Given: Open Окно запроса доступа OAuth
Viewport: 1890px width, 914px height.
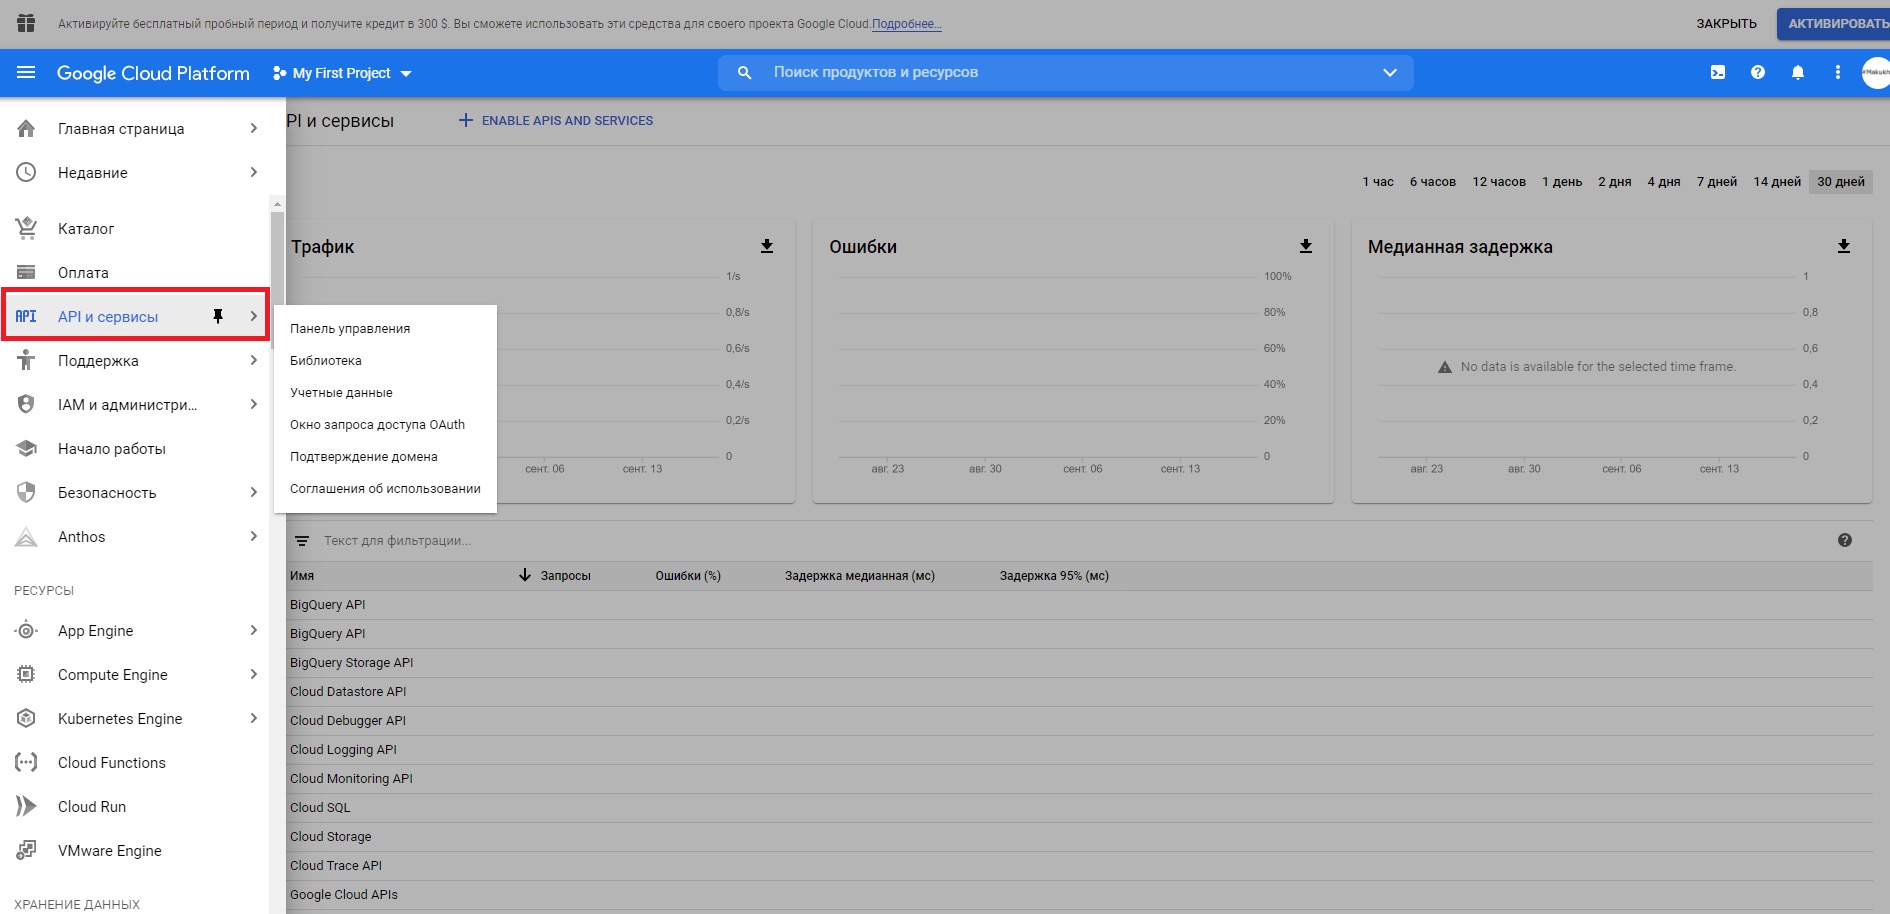Looking at the screenshot, I should coord(385,425).
